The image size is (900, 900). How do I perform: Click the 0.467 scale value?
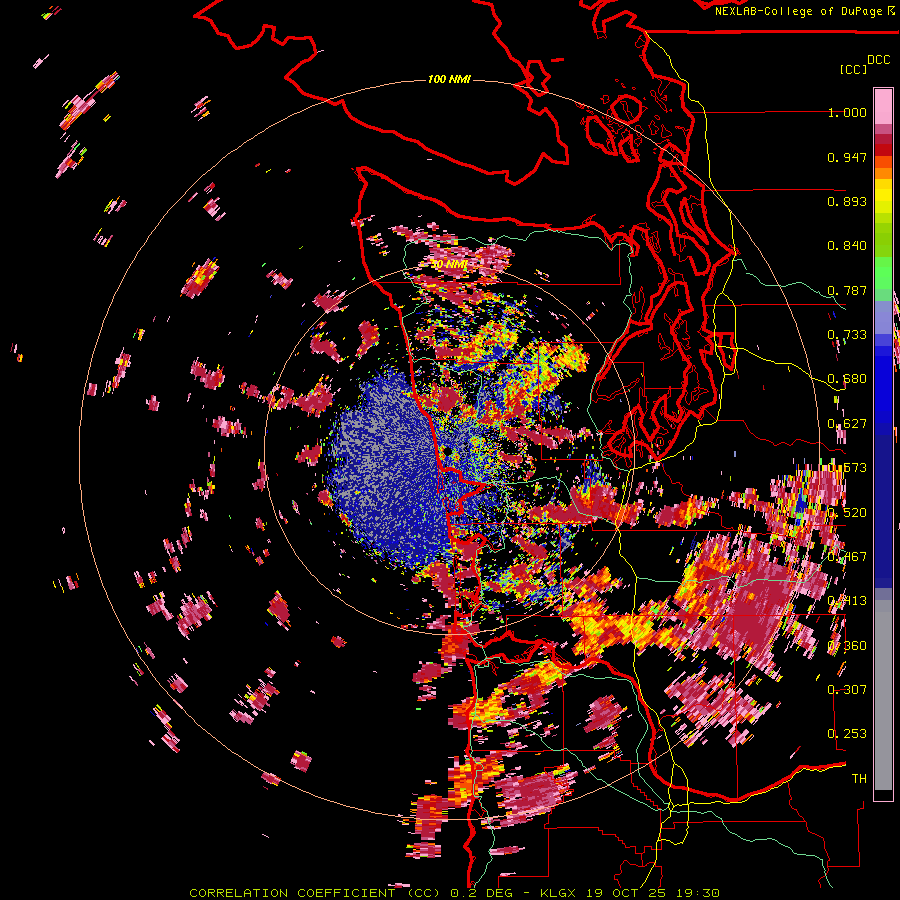[847, 557]
